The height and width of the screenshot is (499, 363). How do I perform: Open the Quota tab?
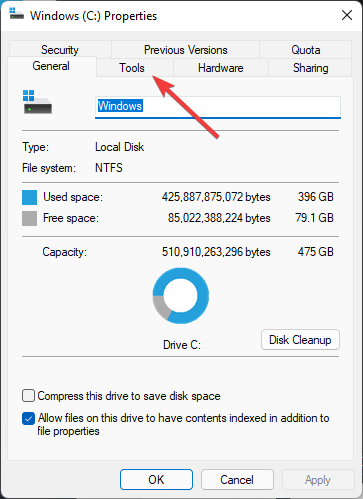coord(306,50)
